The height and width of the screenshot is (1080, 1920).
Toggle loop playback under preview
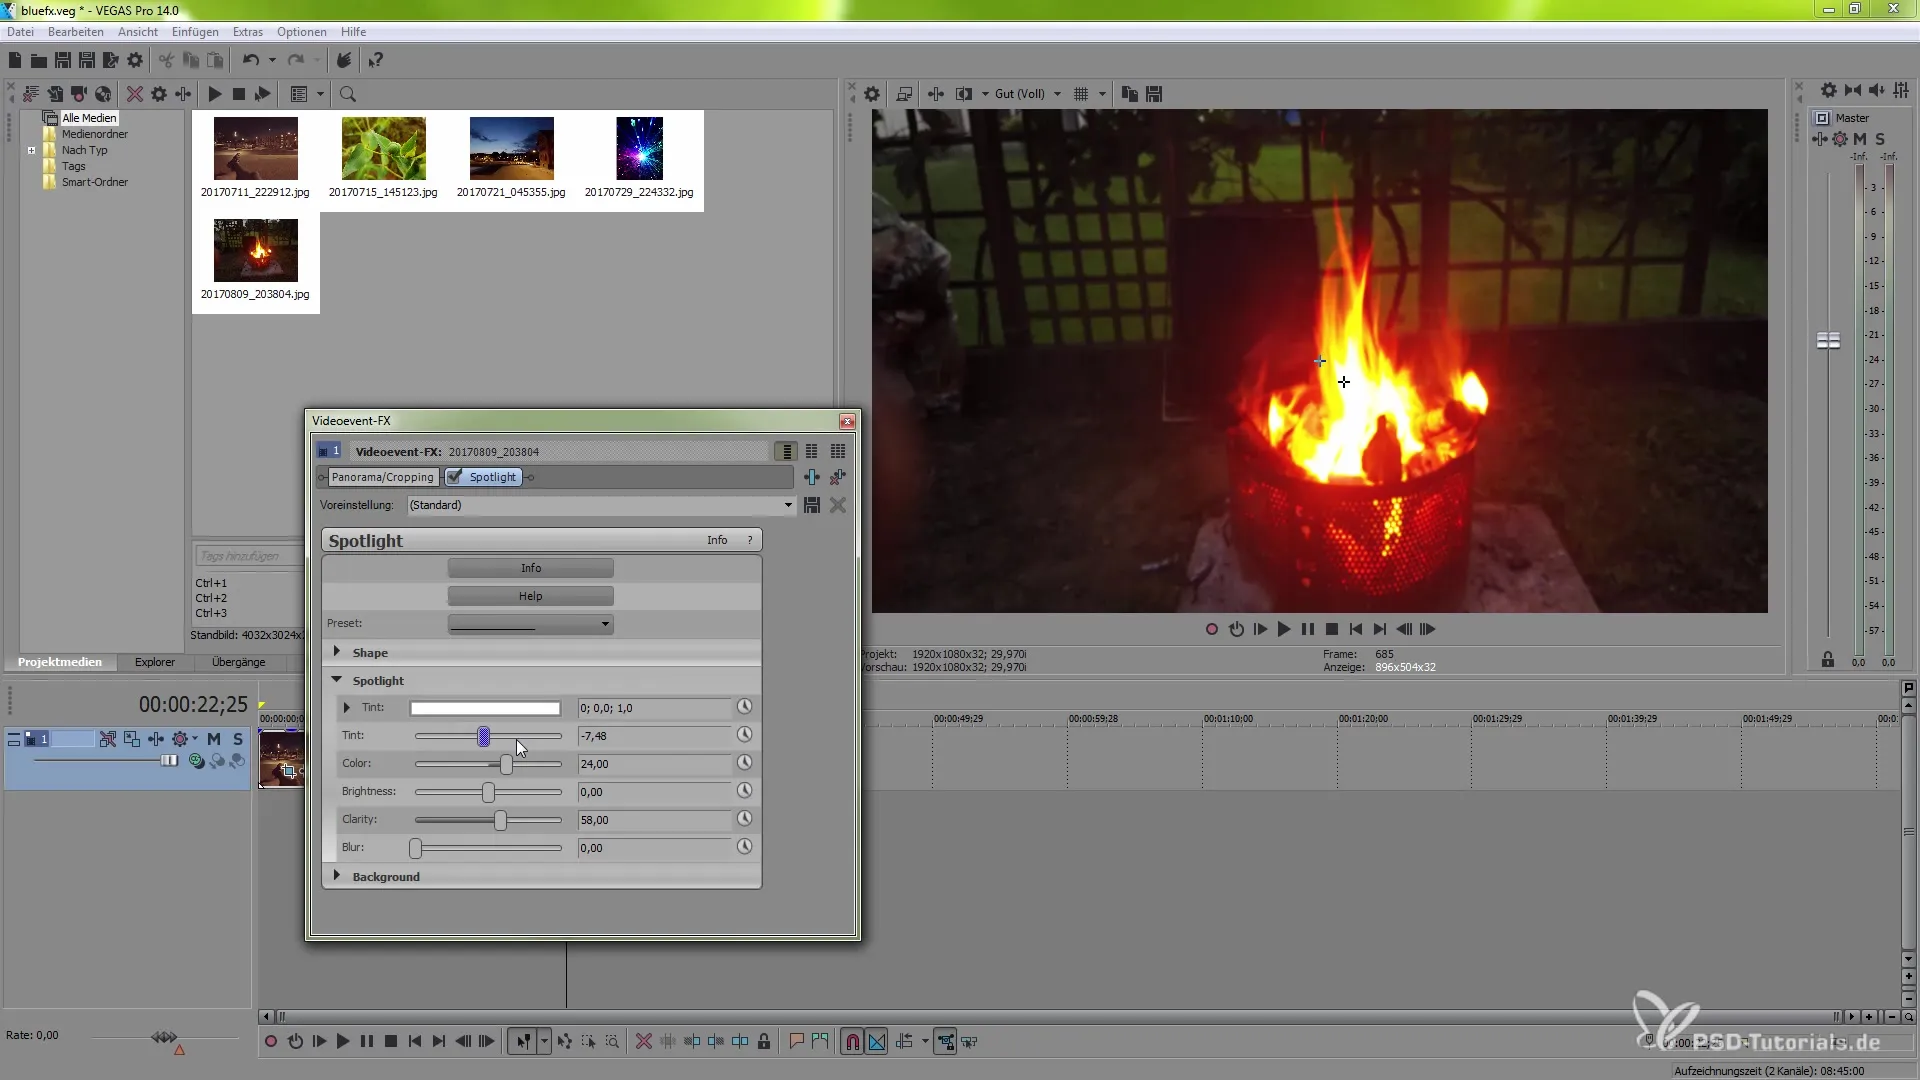tap(1236, 629)
